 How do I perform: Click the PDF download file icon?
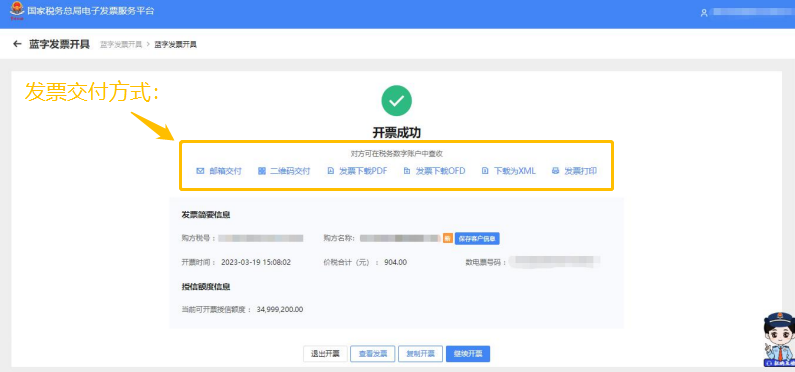coord(331,171)
